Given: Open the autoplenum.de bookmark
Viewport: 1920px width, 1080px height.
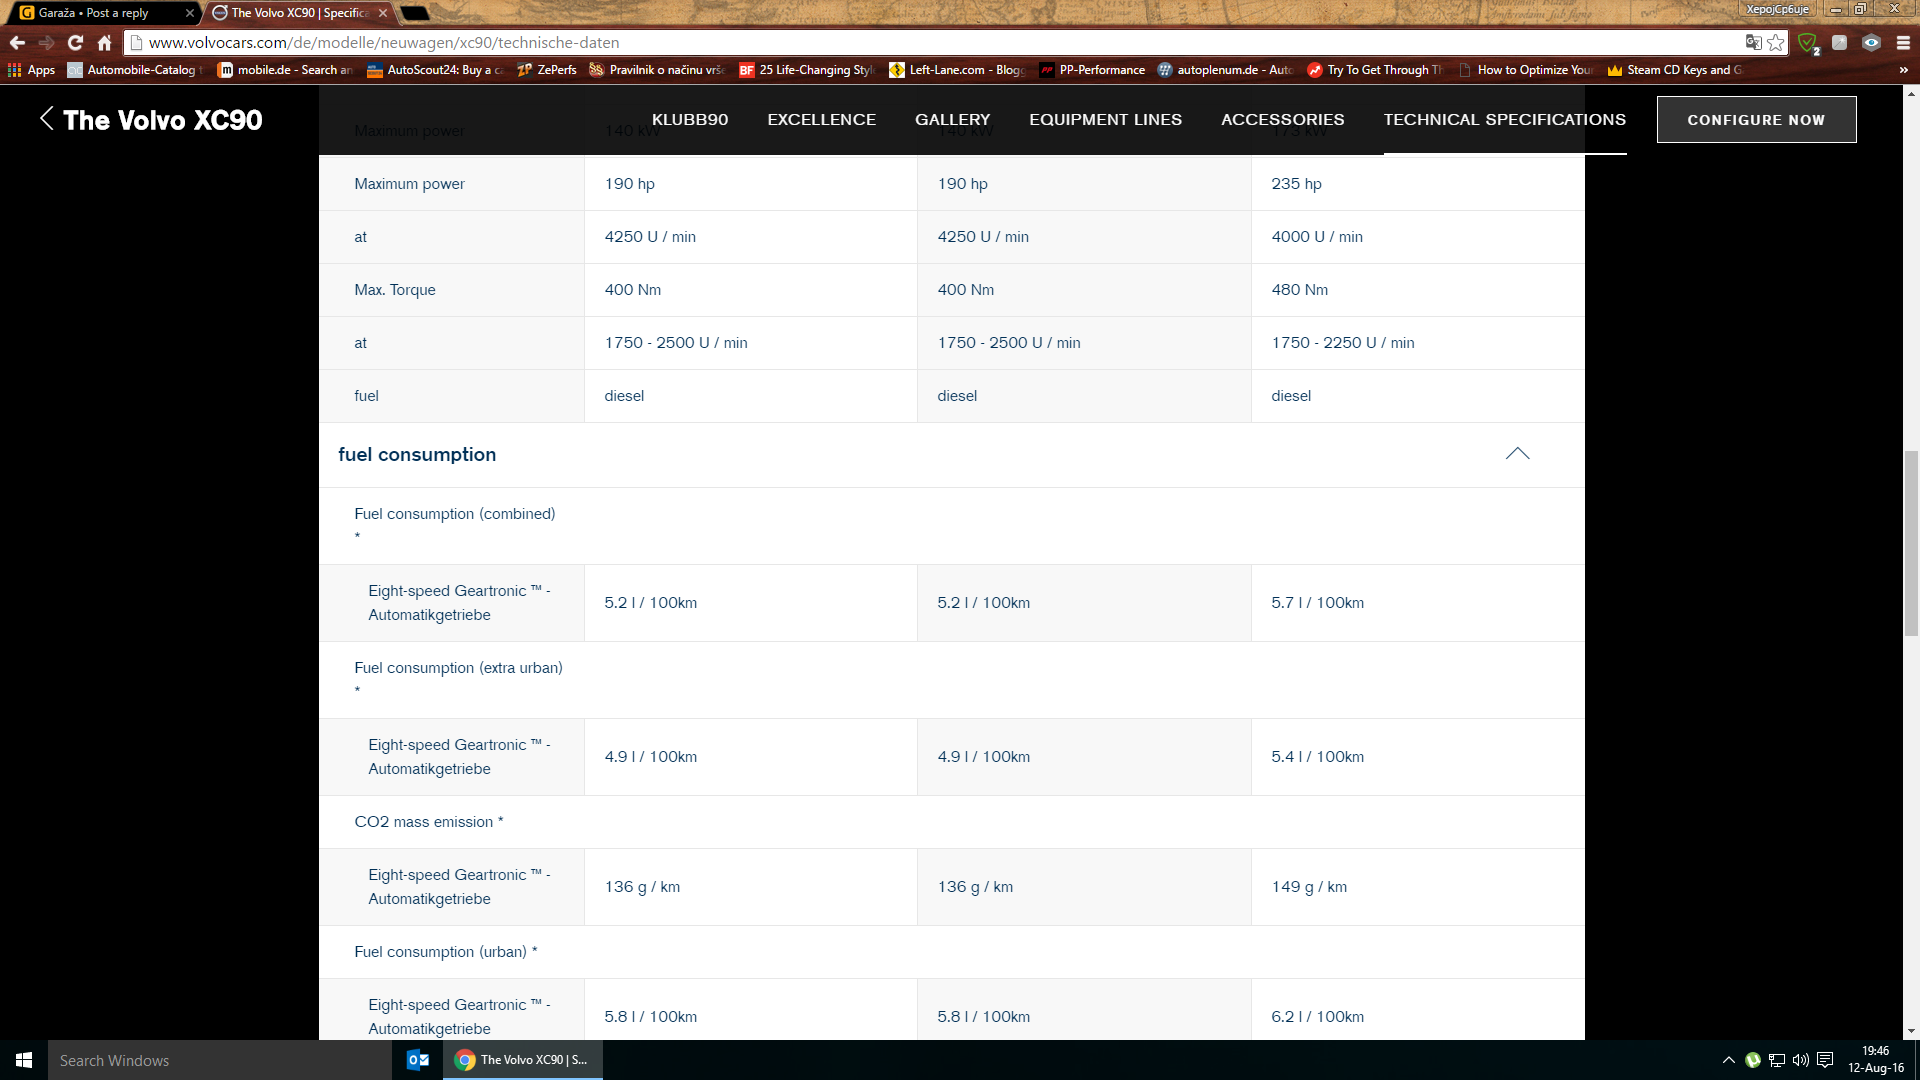Looking at the screenshot, I should pyautogui.click(x=1225, y=70).
